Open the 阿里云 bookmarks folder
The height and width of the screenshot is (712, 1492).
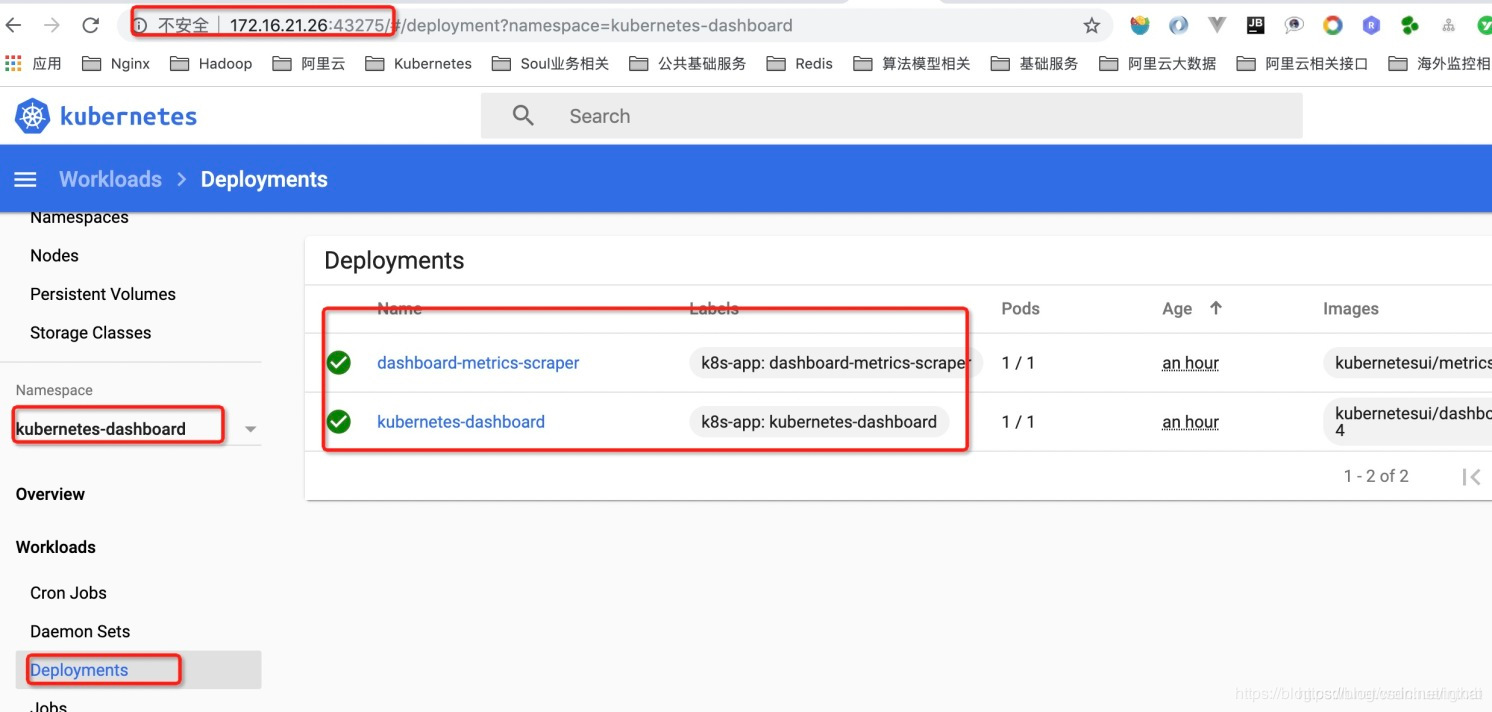(309, 63)
